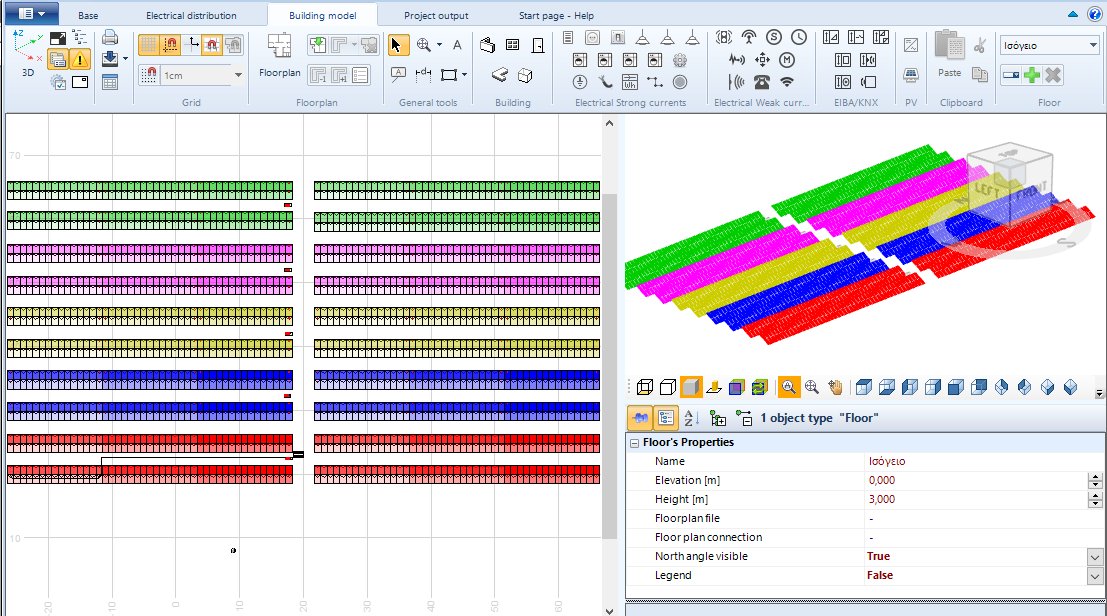
Task: Click the text label annotation tool
Action: 398,74
